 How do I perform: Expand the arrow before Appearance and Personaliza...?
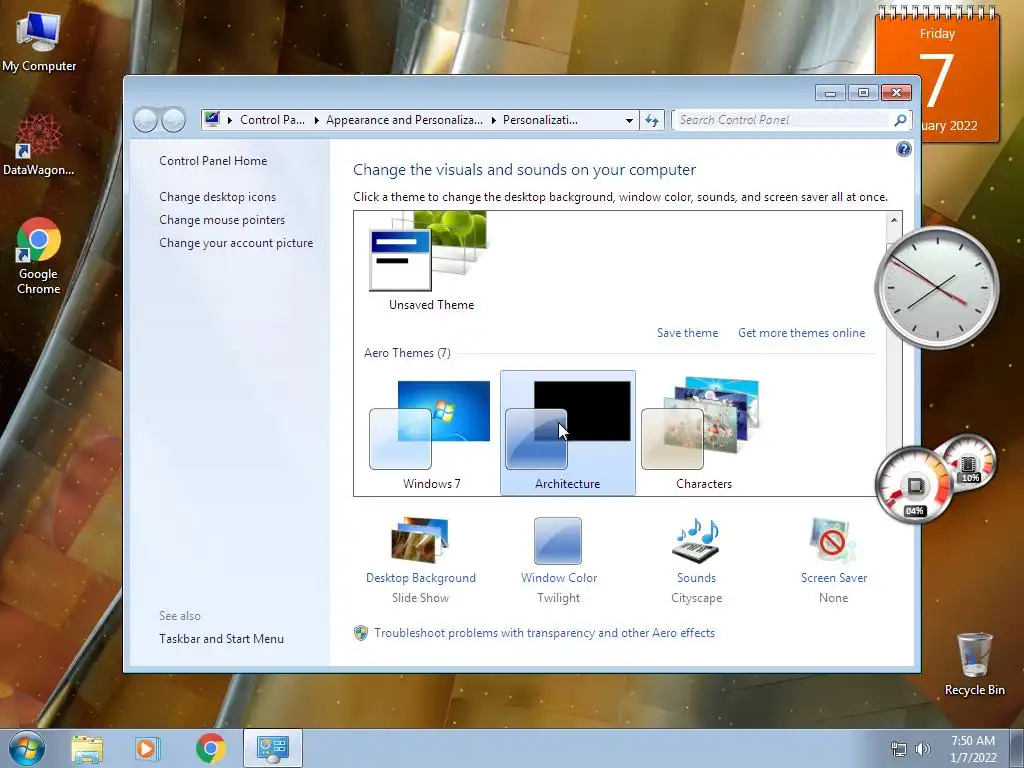[x=316, y=120]
